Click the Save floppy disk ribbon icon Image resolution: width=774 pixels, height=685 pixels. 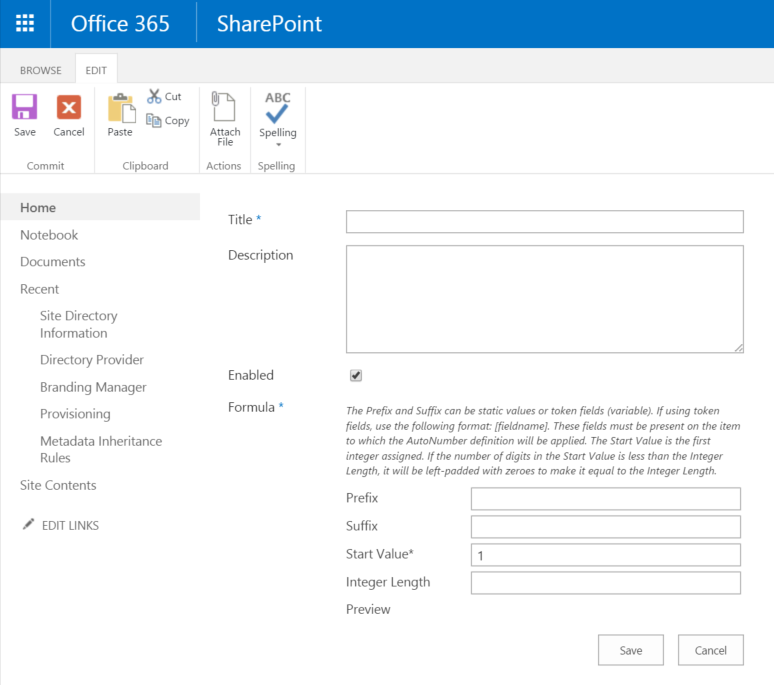click(25, 107)
